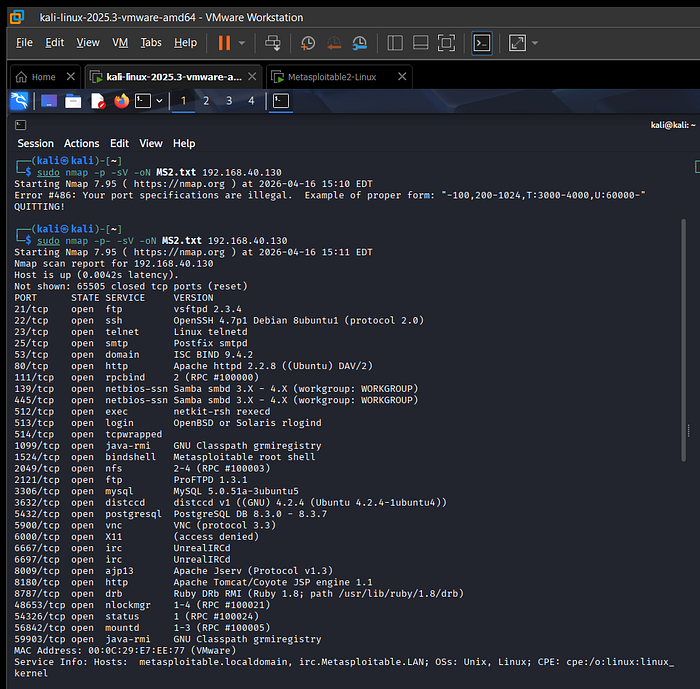Launch the text editor panel icon
Viewport: 700px width, 689px height.
pyautogui.click(x=97, y=101)
